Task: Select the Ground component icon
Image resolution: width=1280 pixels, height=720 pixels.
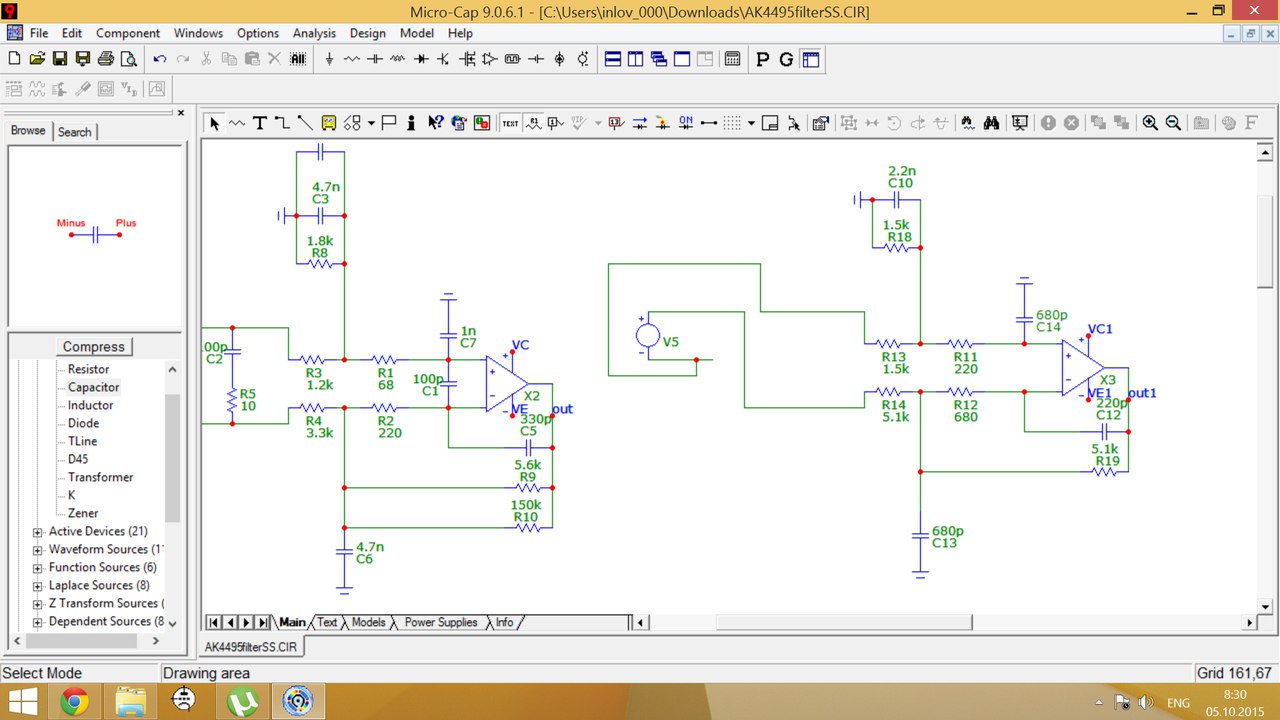Action: click(329, 59)
